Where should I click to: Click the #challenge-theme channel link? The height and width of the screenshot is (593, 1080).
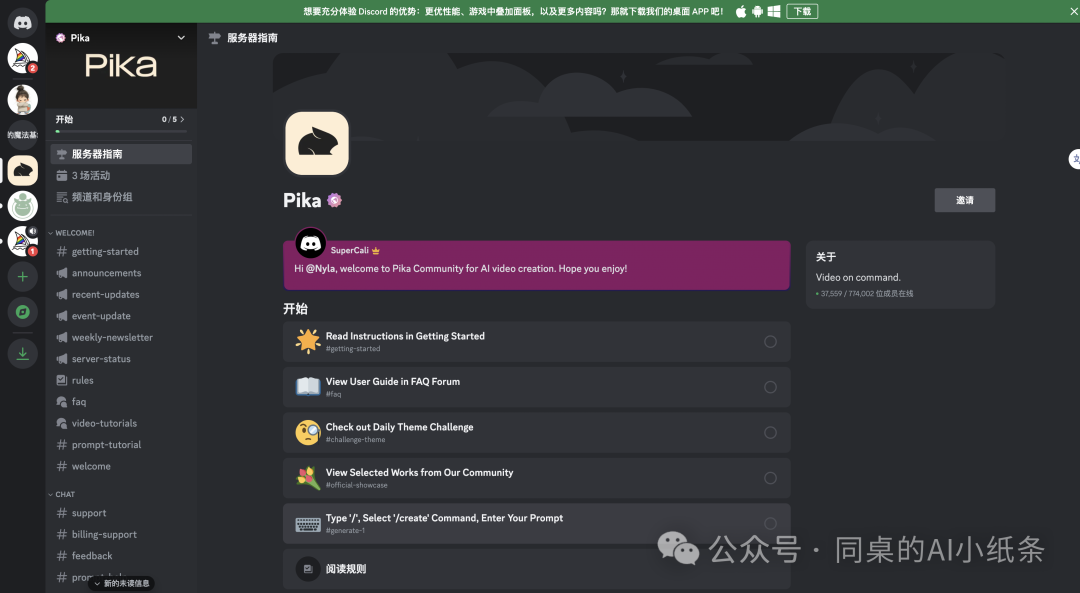355,439
